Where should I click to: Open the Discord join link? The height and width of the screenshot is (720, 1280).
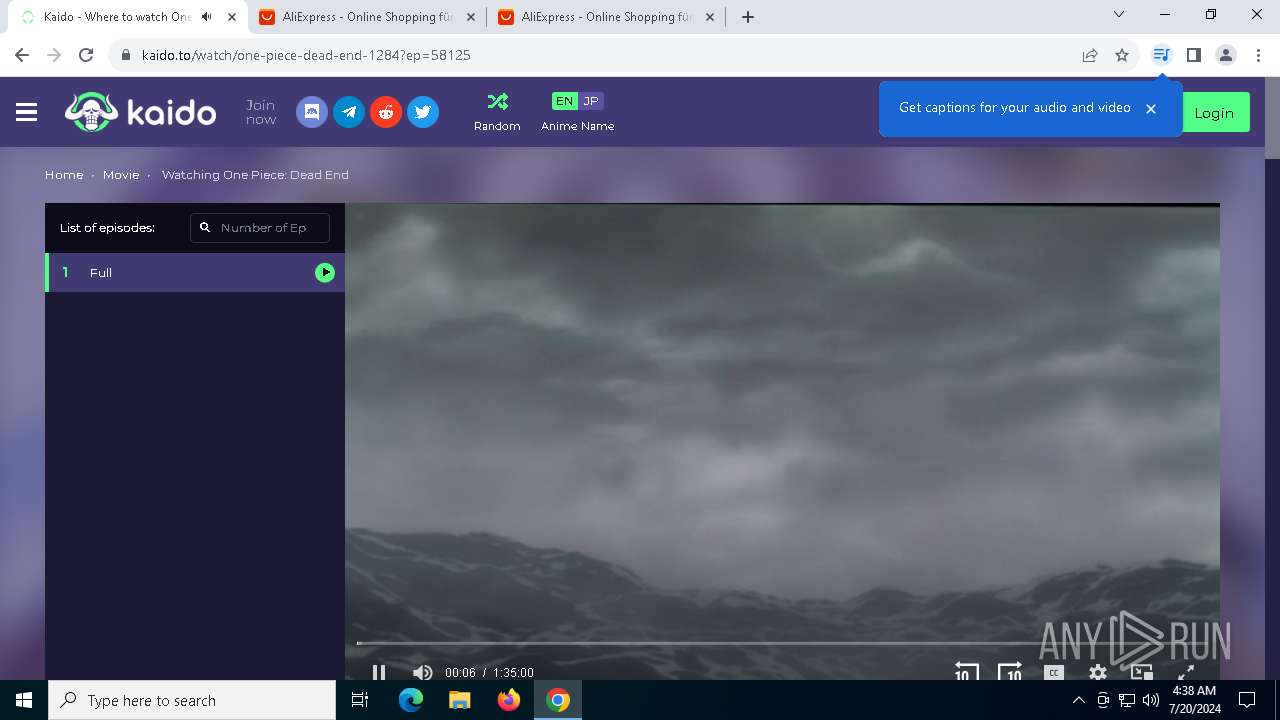[312, 112]
